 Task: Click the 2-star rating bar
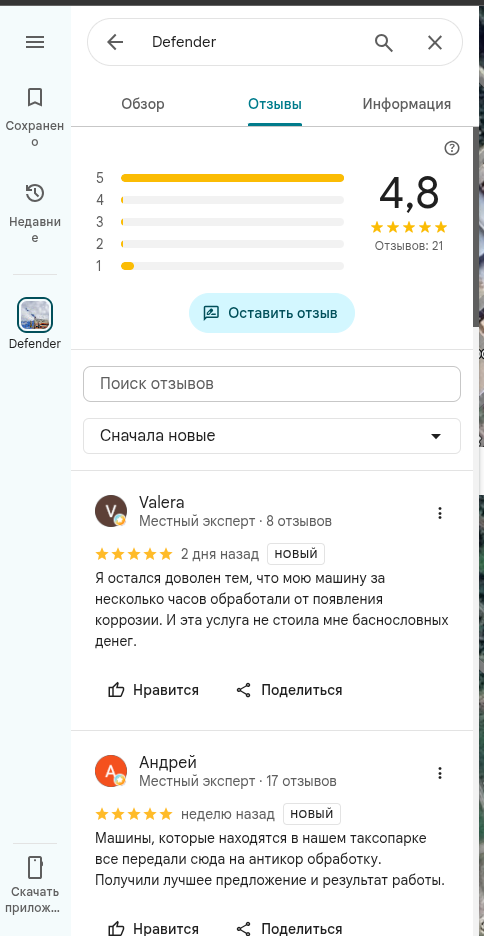pos(232,244)
